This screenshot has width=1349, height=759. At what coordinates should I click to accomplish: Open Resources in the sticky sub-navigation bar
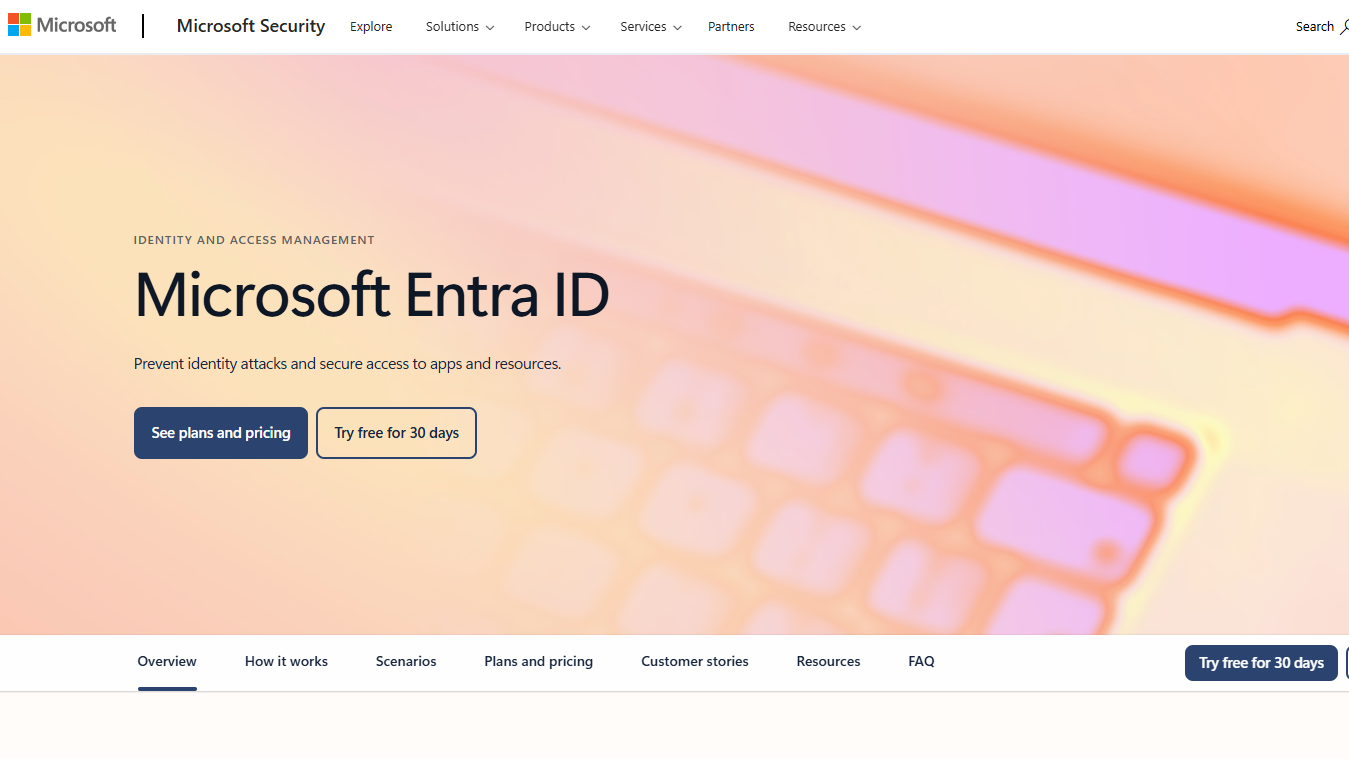[x=827, y=661]
